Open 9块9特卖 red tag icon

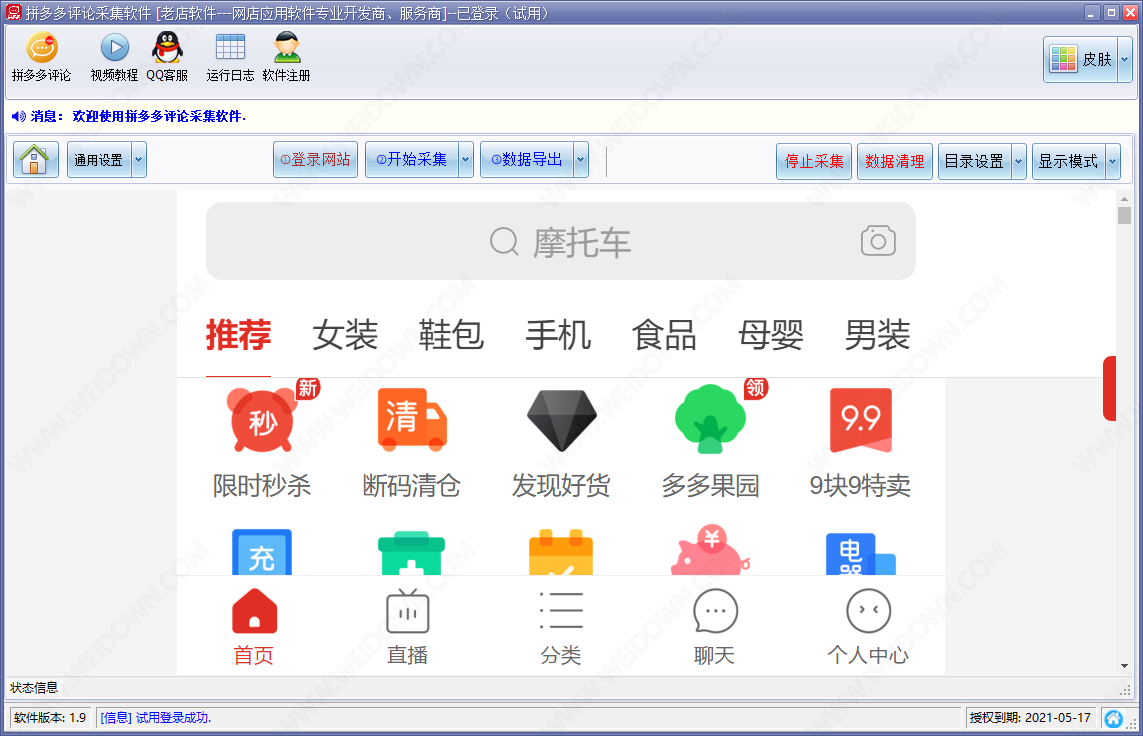[861, 420]
